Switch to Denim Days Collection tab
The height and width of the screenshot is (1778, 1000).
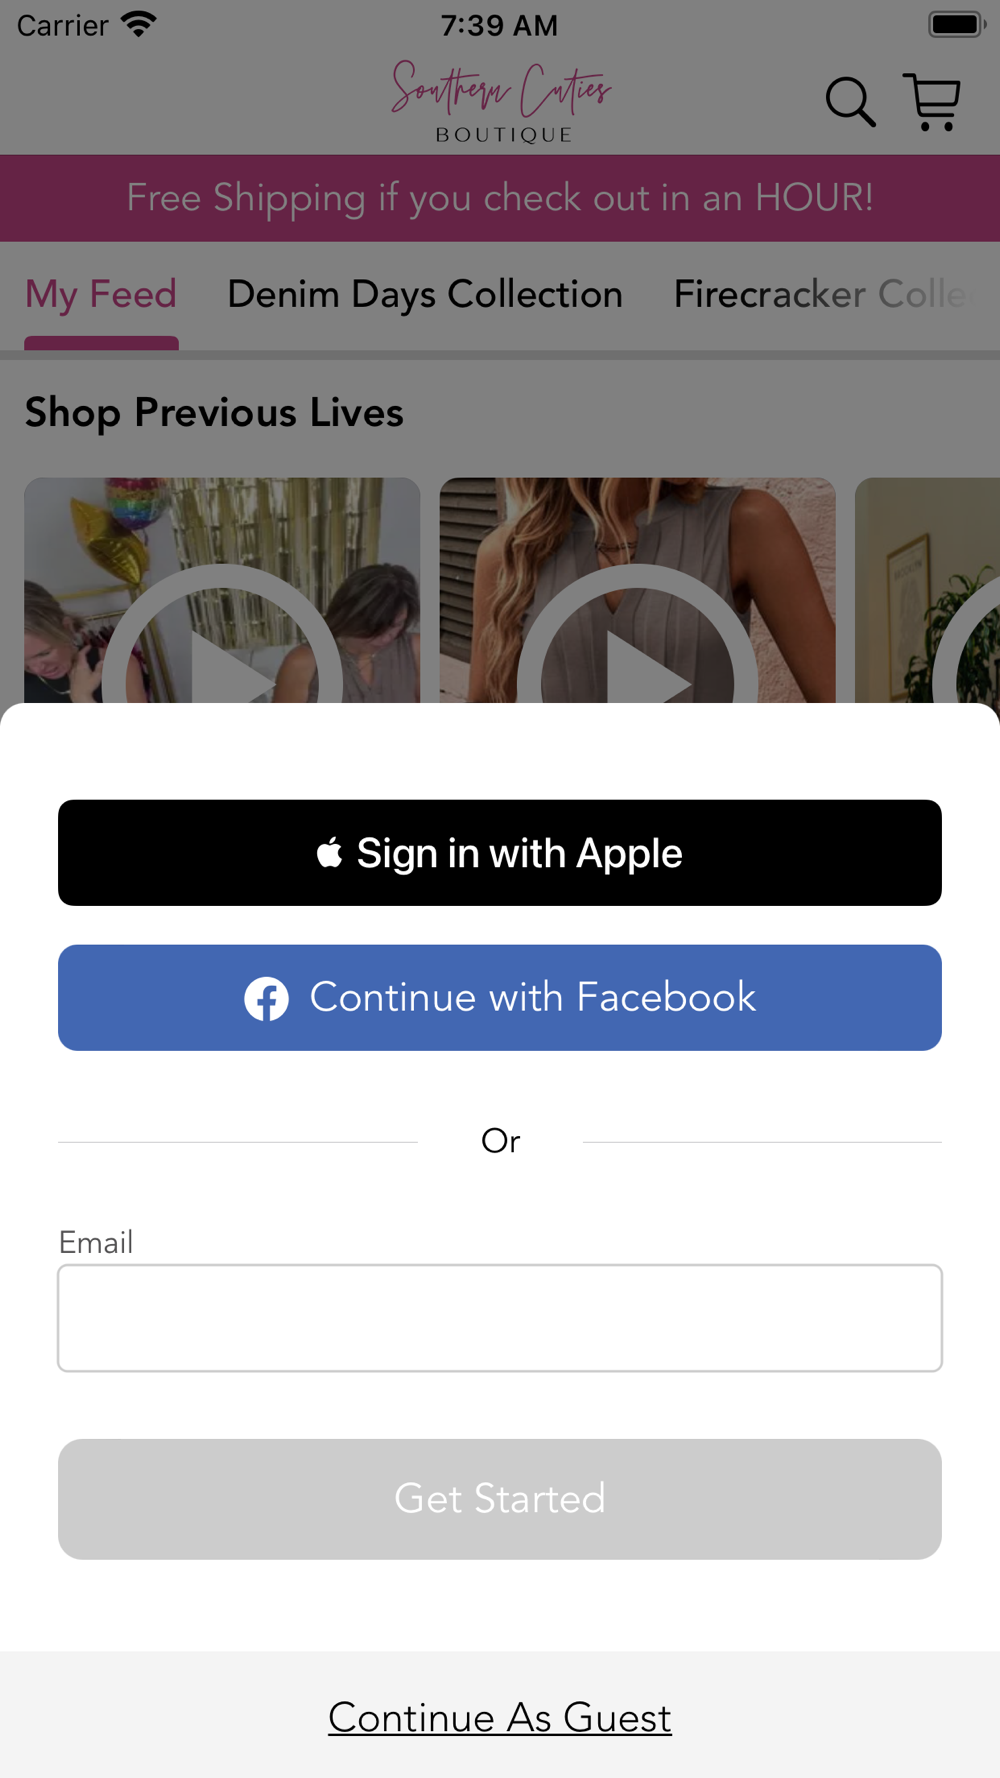425,295
